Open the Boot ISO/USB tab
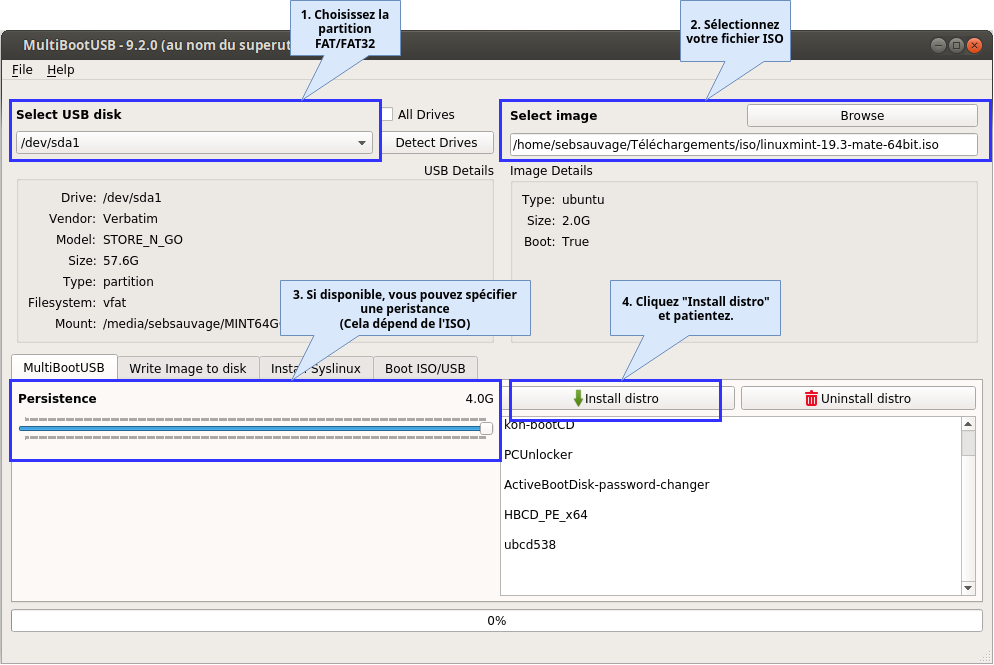Image resolution: width=994 pixels, height=665 pixels. pos(425,368)
